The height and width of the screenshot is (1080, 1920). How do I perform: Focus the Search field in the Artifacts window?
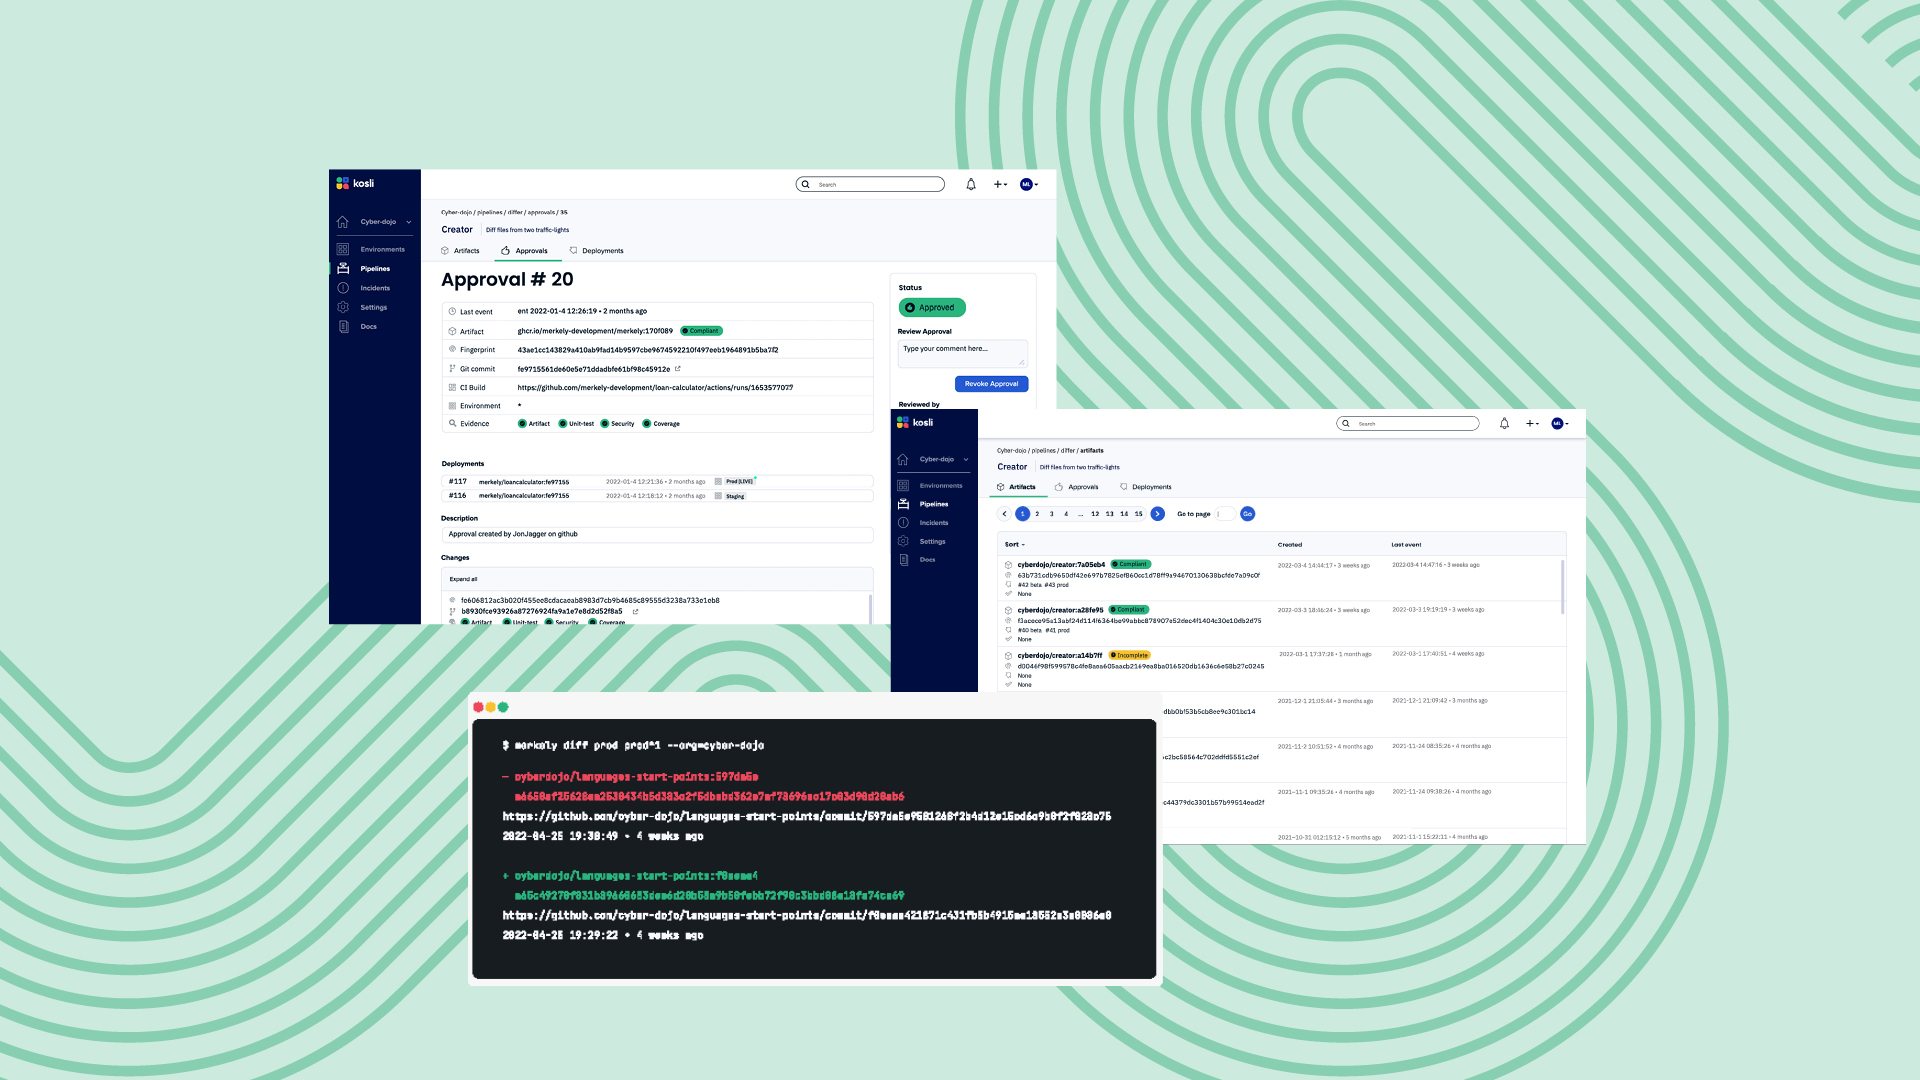coord(1408,424)
